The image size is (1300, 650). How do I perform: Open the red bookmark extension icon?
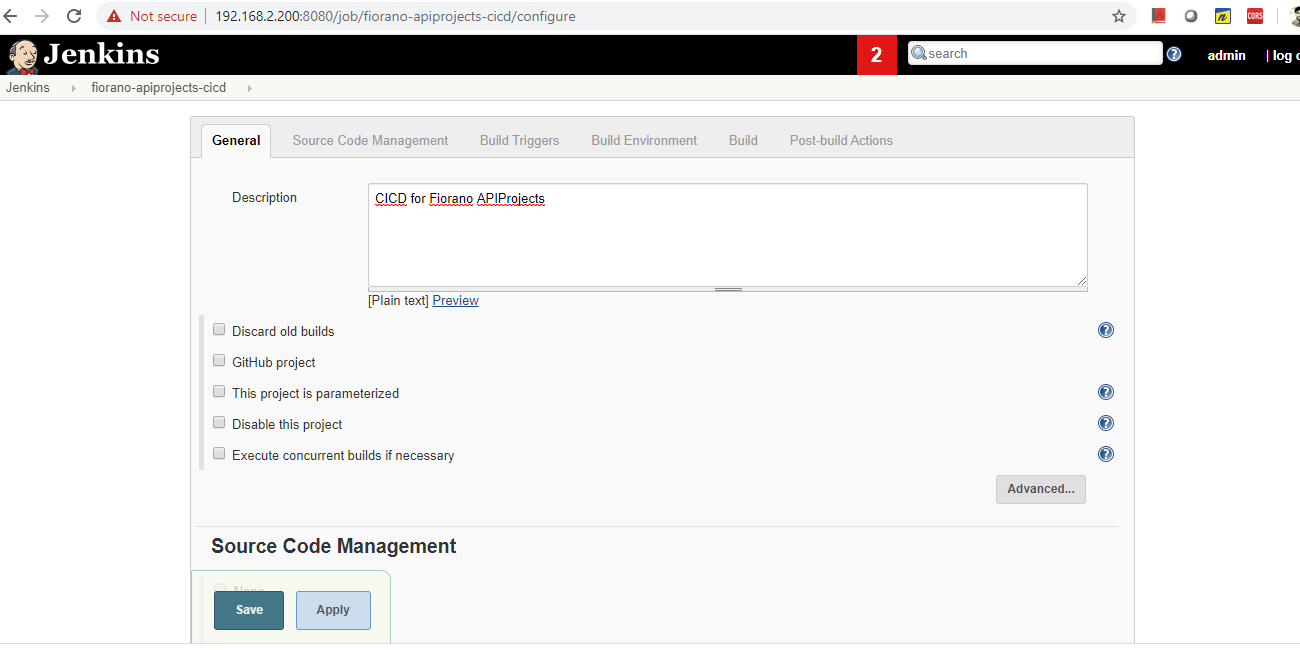1159,16
